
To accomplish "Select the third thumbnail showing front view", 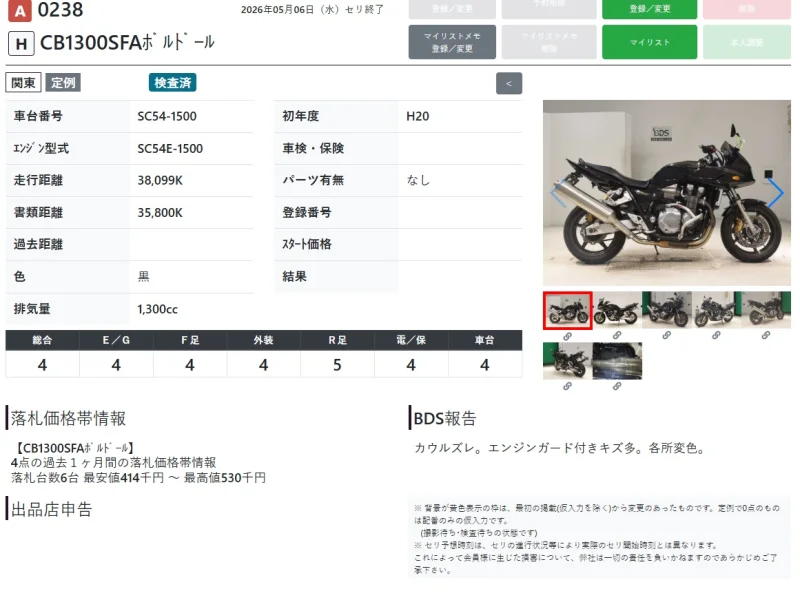I will point(666,310).
